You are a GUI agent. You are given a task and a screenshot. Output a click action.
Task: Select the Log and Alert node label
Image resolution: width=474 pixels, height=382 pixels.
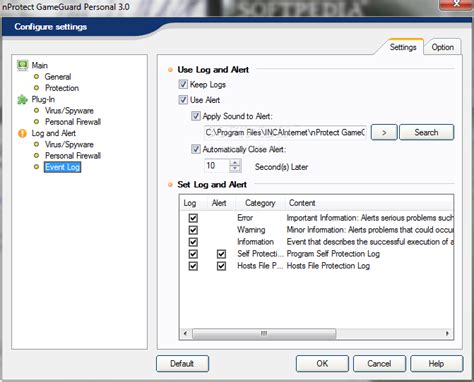[x=54, y=133]
